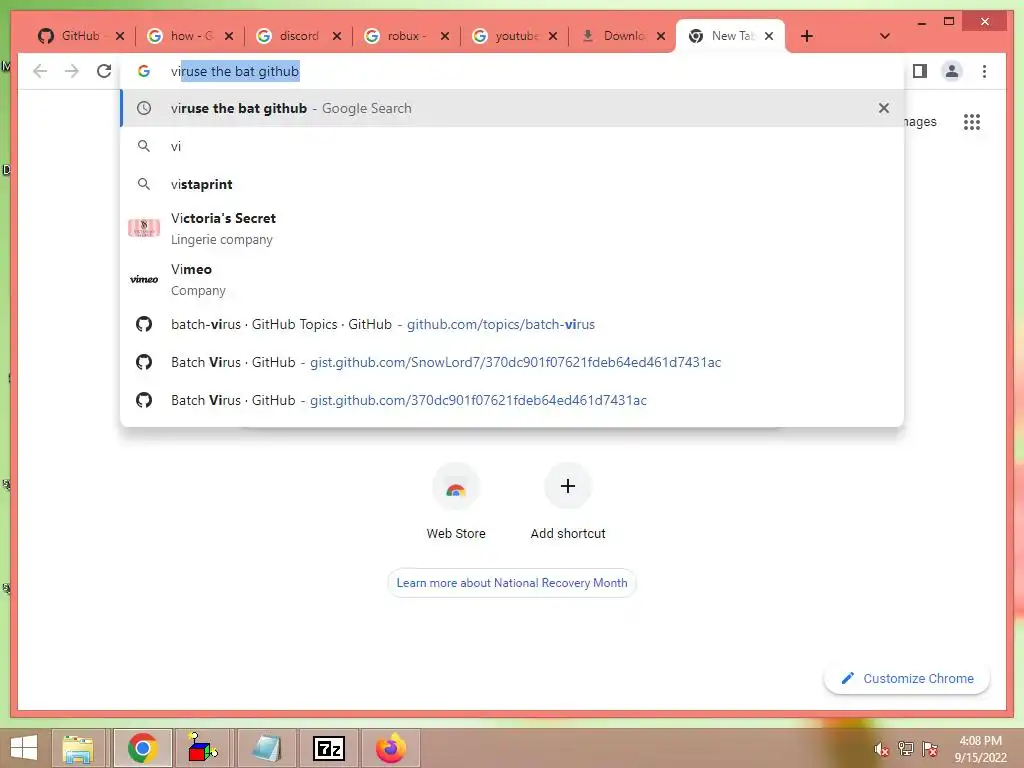Click the address bar text field
Viewport: 1024px width, 768px height.
coord(512,72)
